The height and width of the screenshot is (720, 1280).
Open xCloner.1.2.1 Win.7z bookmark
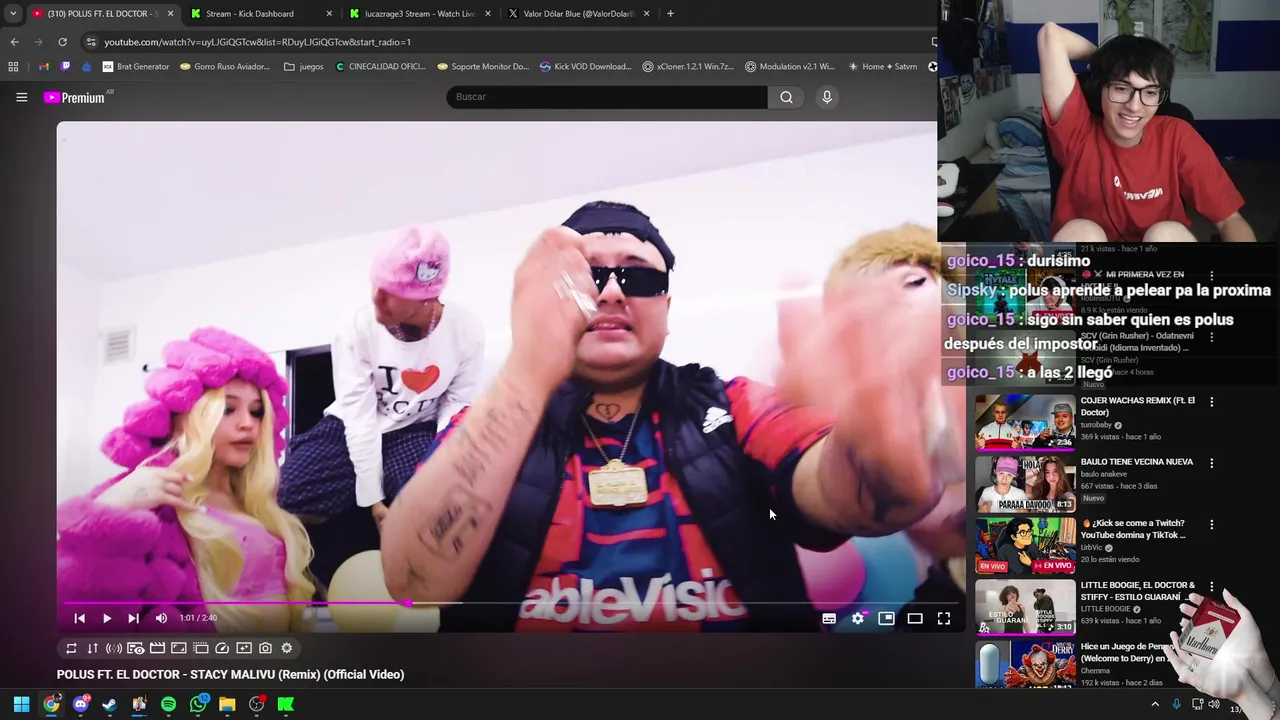[689, 67]
